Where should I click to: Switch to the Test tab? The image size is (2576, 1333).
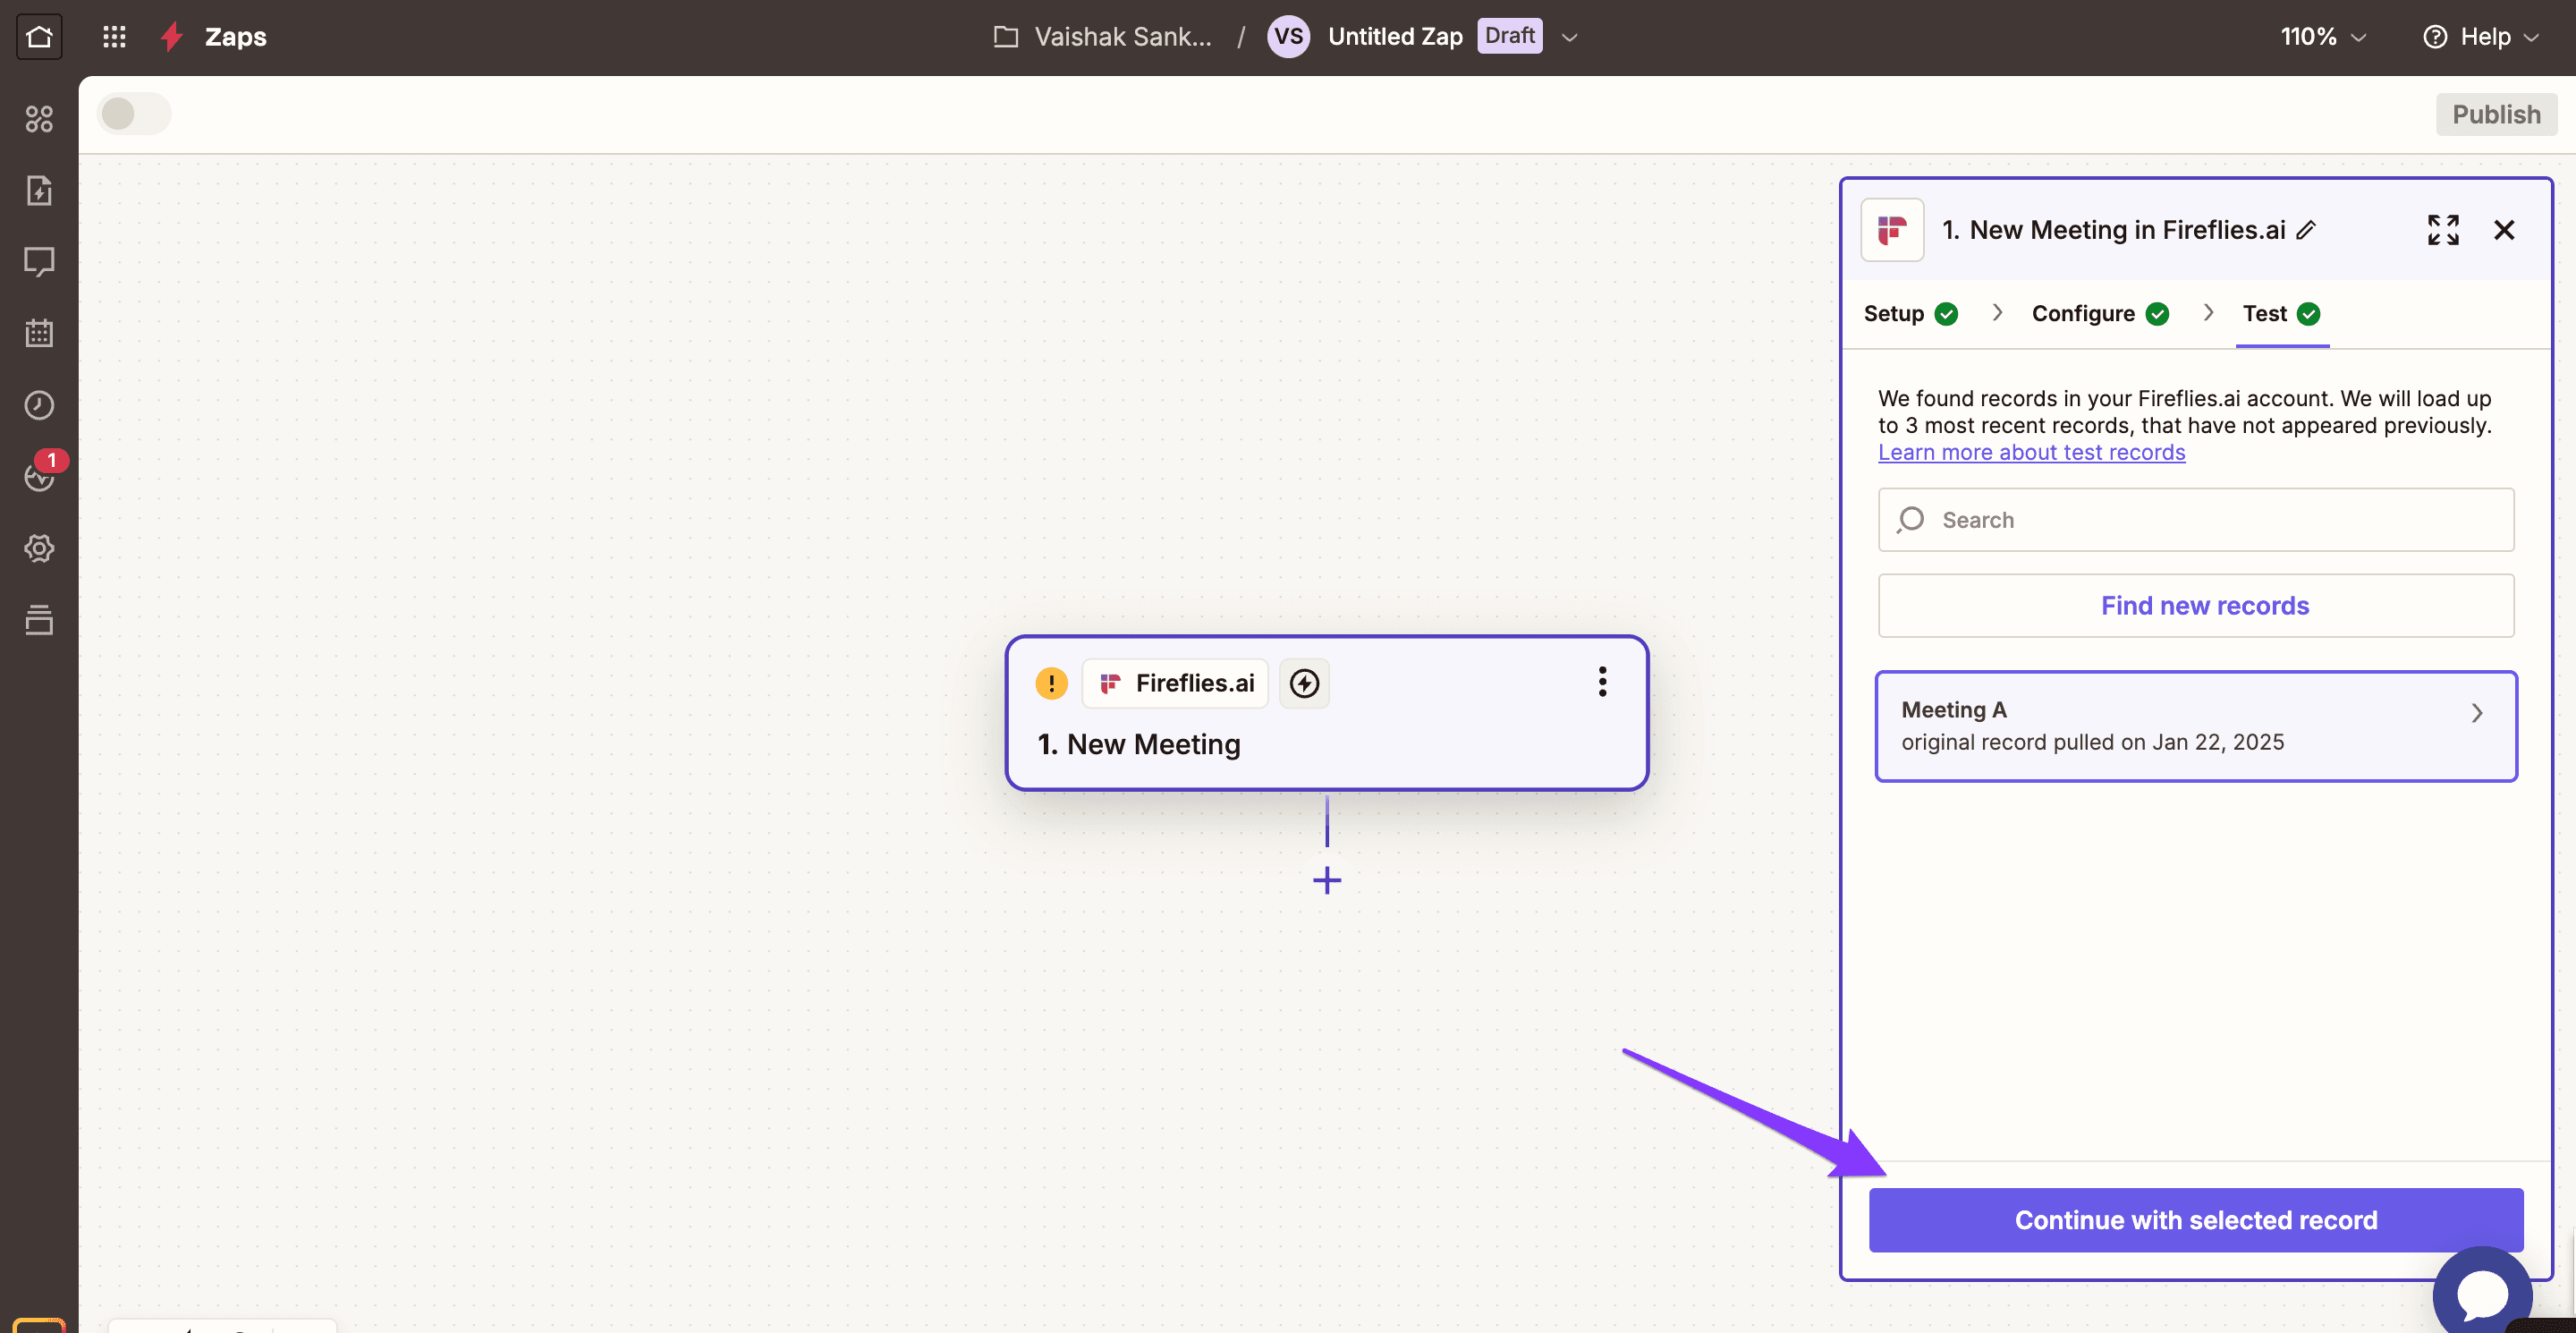(x=2281, y=314)
